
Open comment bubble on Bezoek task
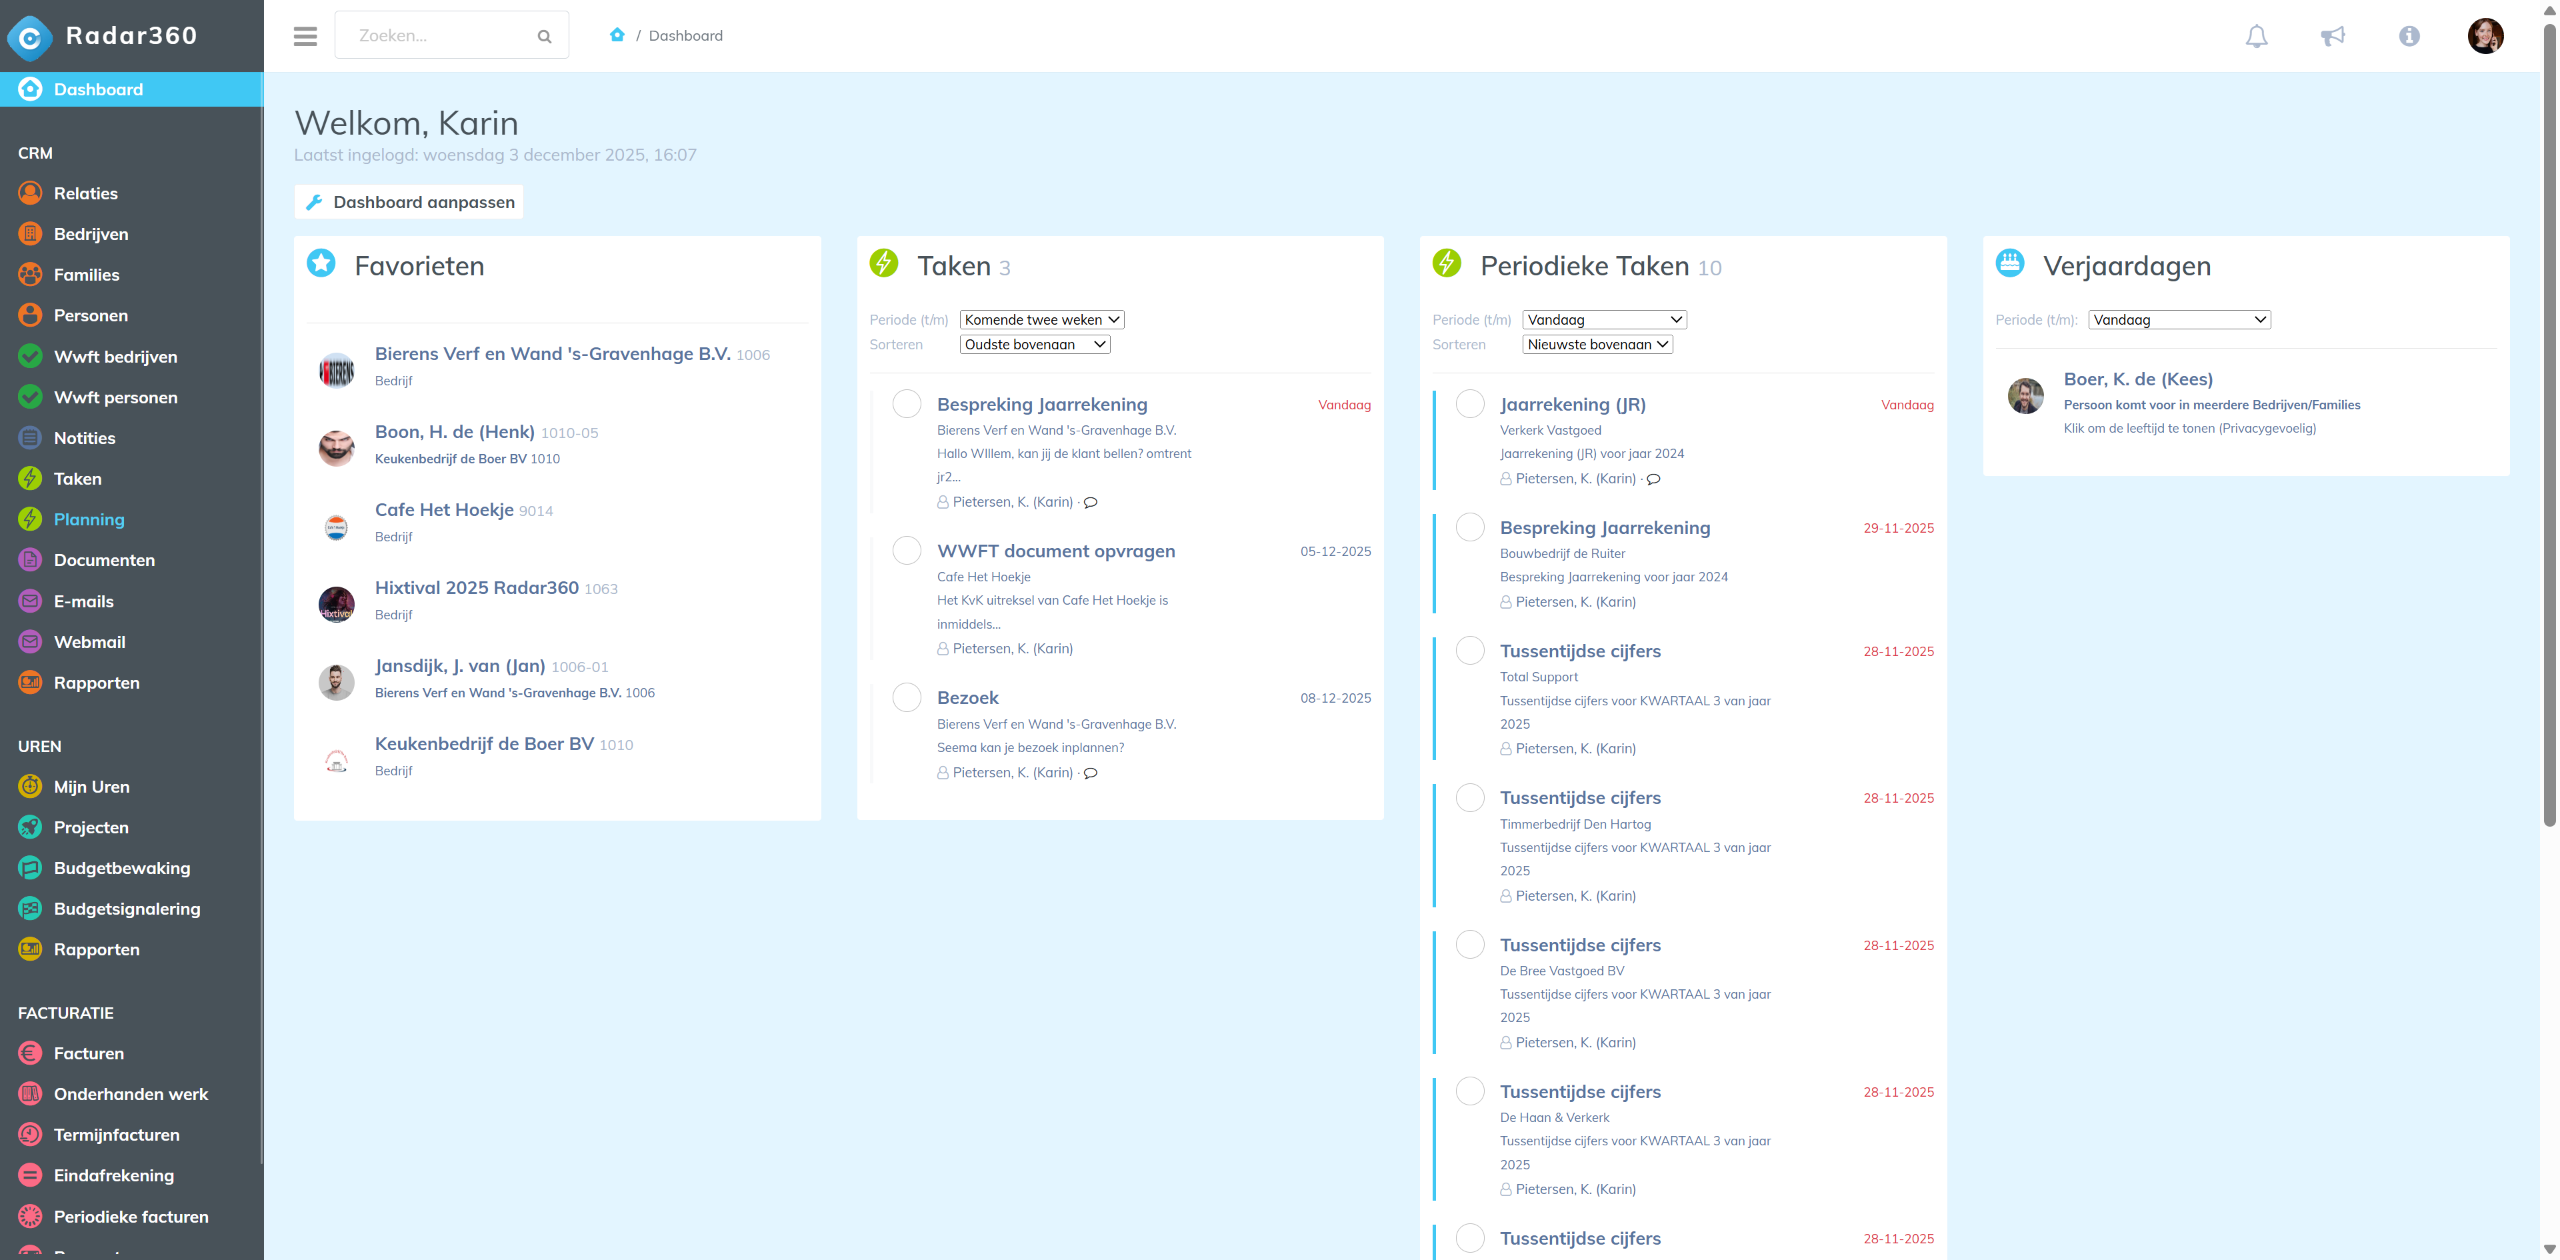[1091, 773]
